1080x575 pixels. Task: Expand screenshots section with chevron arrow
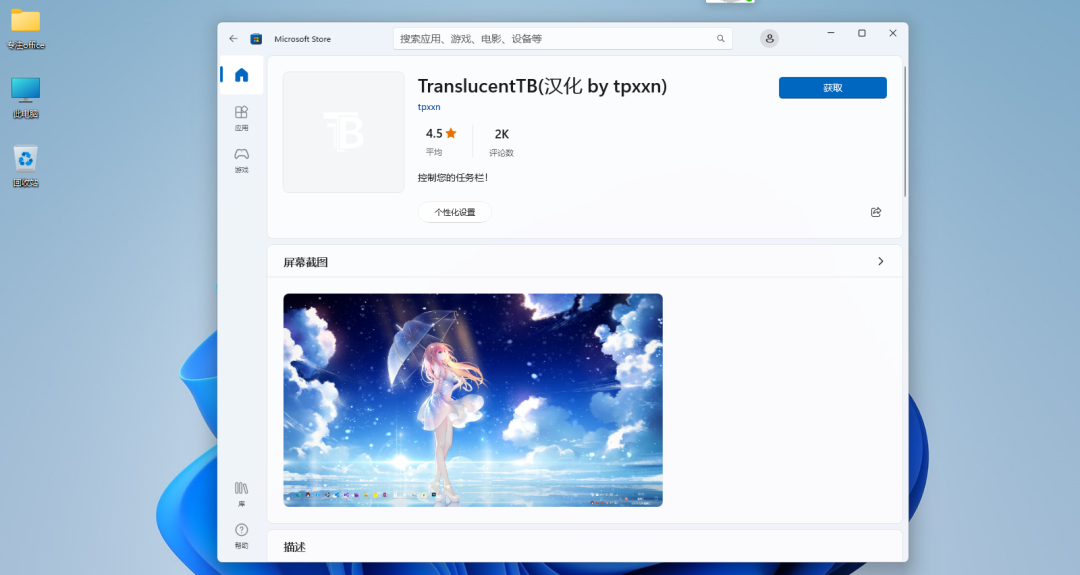coord(880,261)
